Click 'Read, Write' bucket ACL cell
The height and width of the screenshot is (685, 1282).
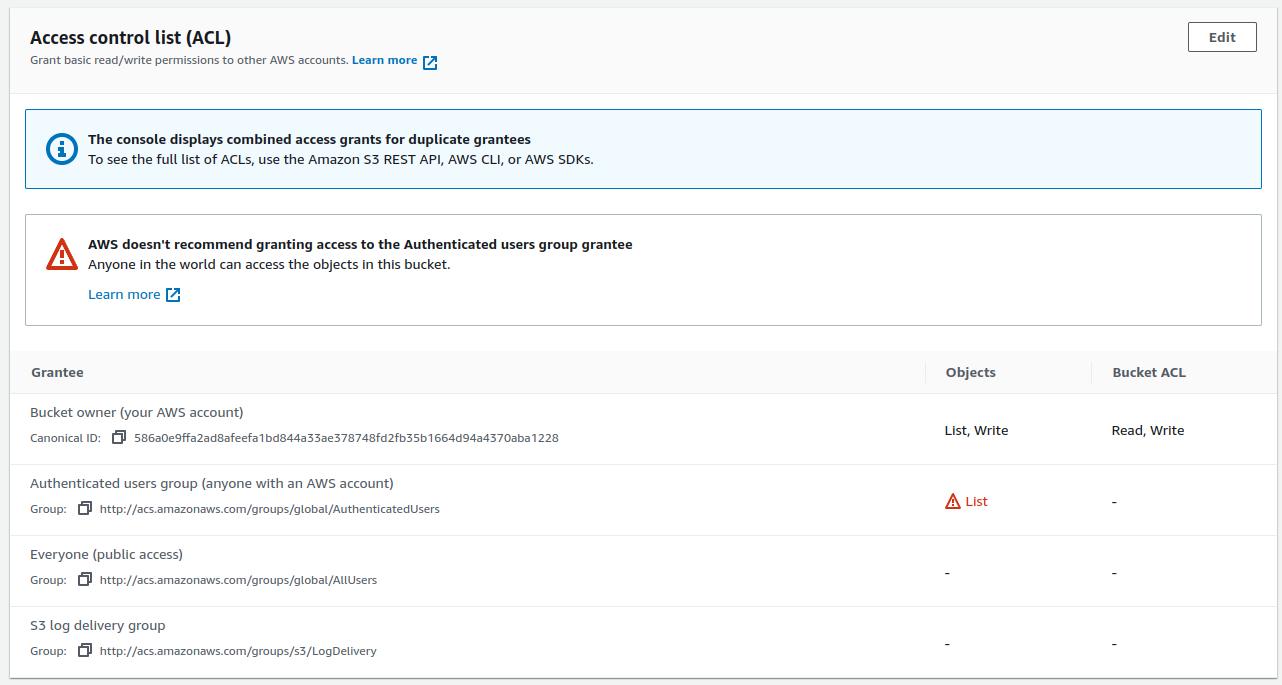pos(1148,430)
